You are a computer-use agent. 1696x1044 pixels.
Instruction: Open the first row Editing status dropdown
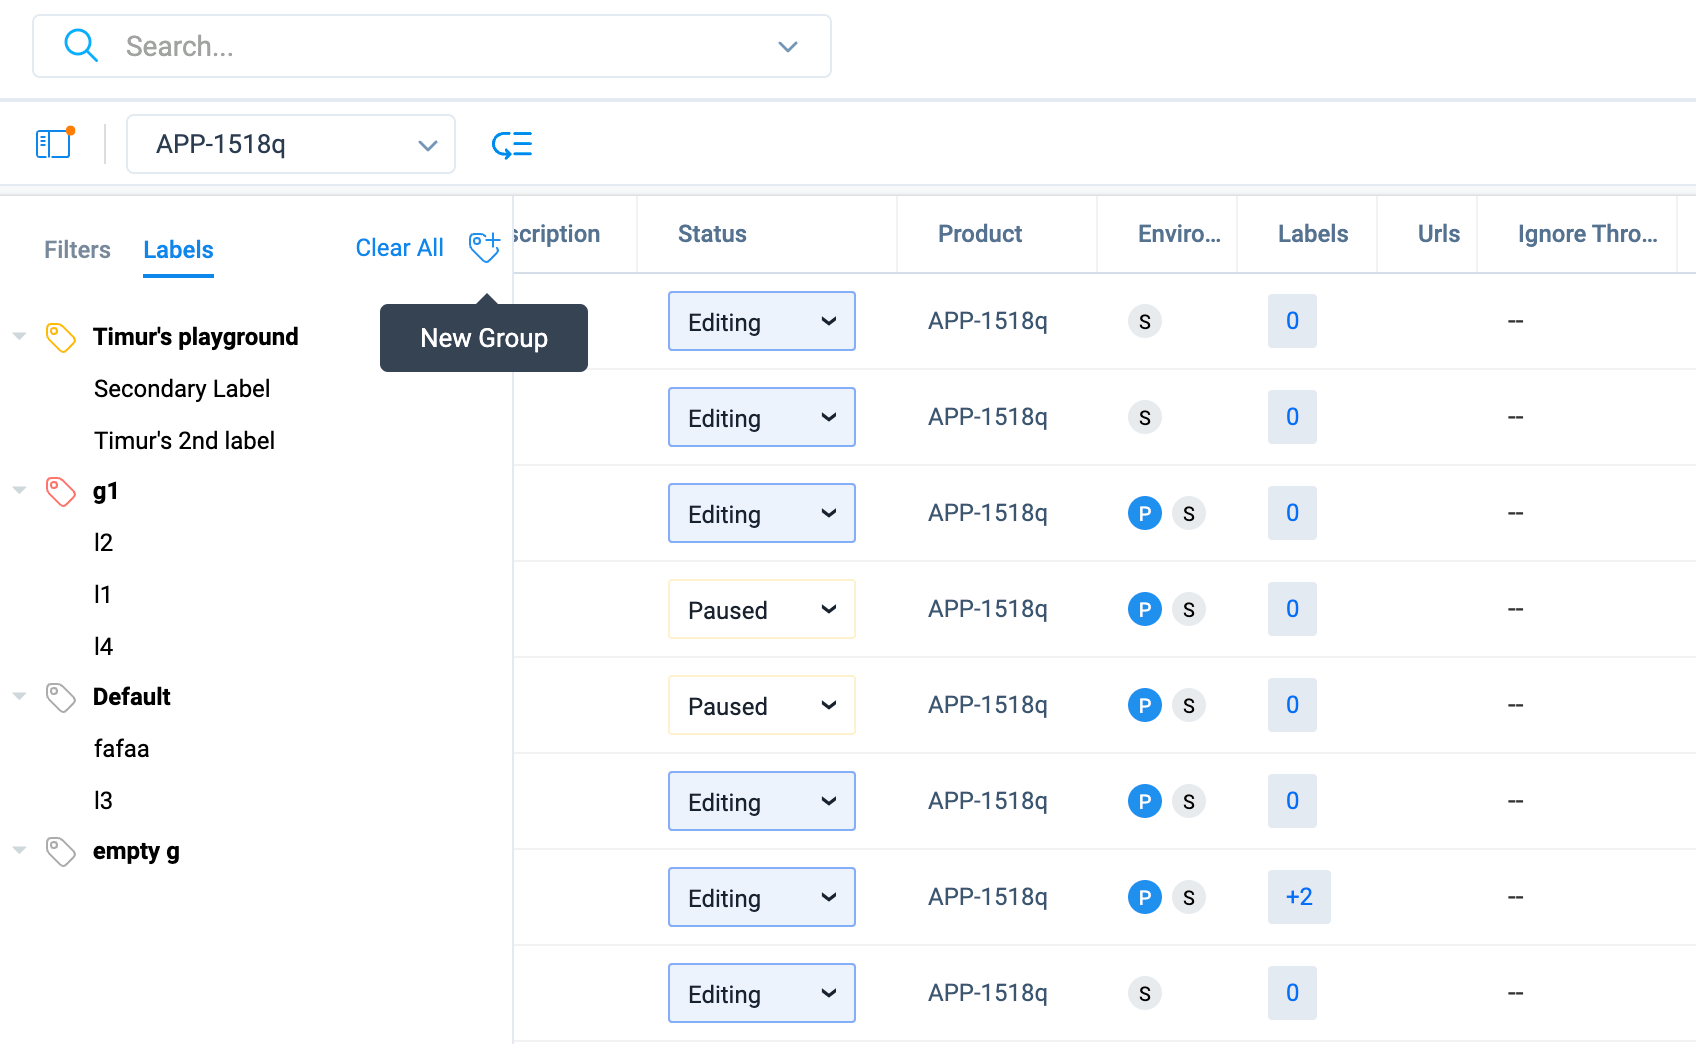[x=762, y=321]
